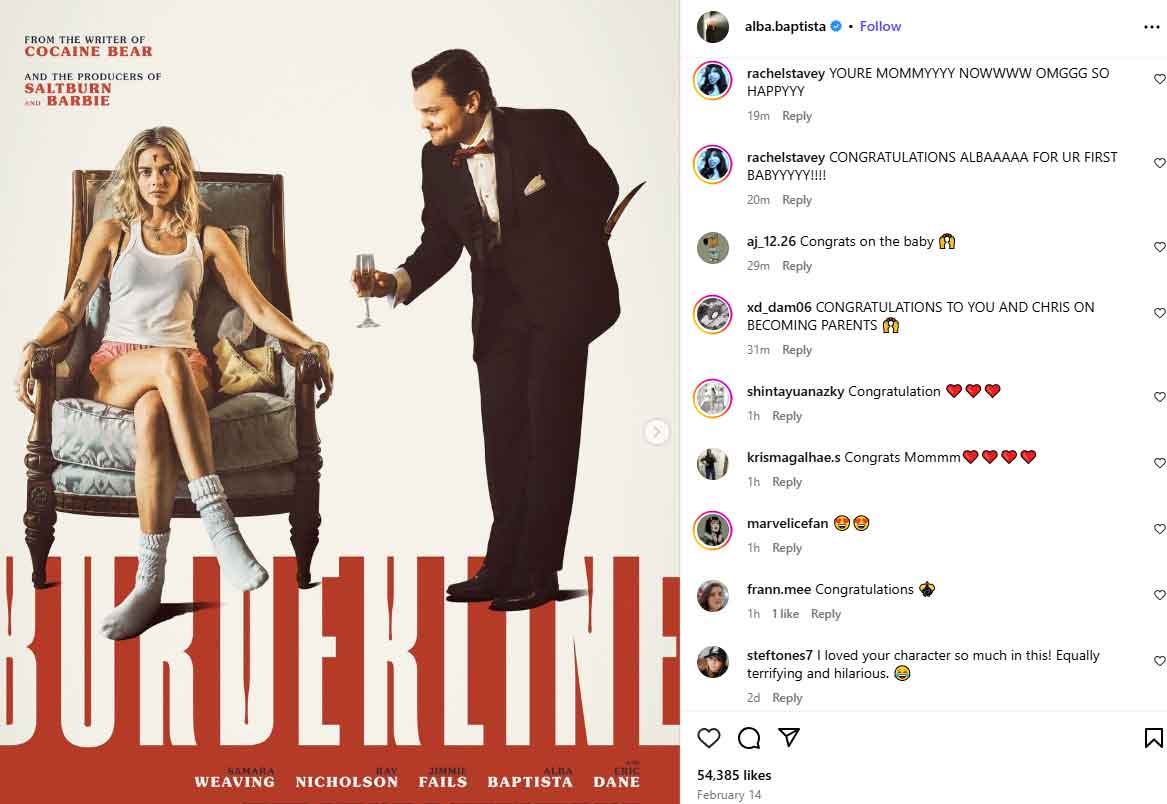Open post options via the three-dot icon
Image resolution: width=1167 pixels, height=804 pixels.
[1152, 25]
